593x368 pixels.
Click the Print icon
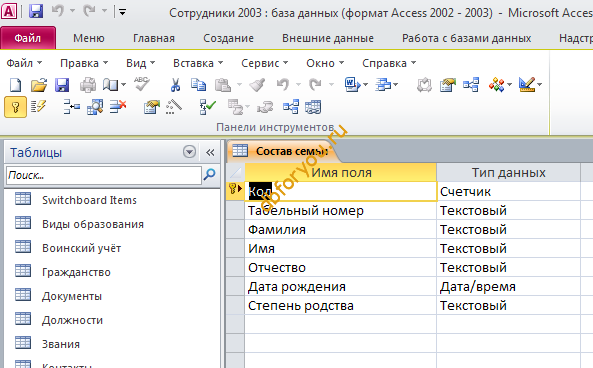pyautogui.click(x=88, y=85)
